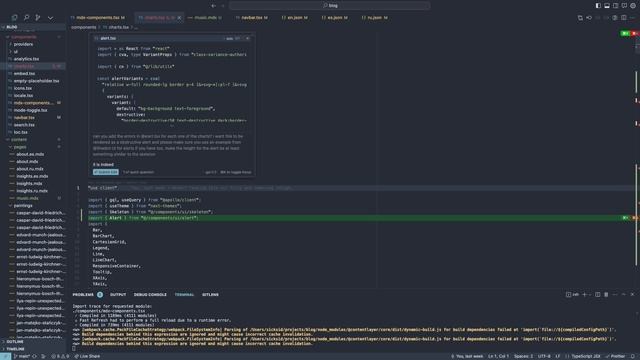Switch to the es.json tab
Screen dimensions: 640x360
[x=335, y=18]
